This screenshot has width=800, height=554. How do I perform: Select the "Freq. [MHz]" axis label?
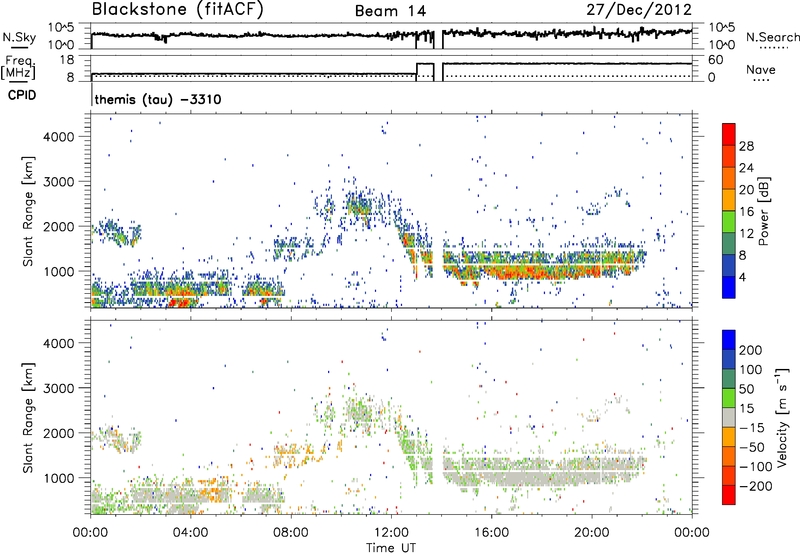(18, 67)
